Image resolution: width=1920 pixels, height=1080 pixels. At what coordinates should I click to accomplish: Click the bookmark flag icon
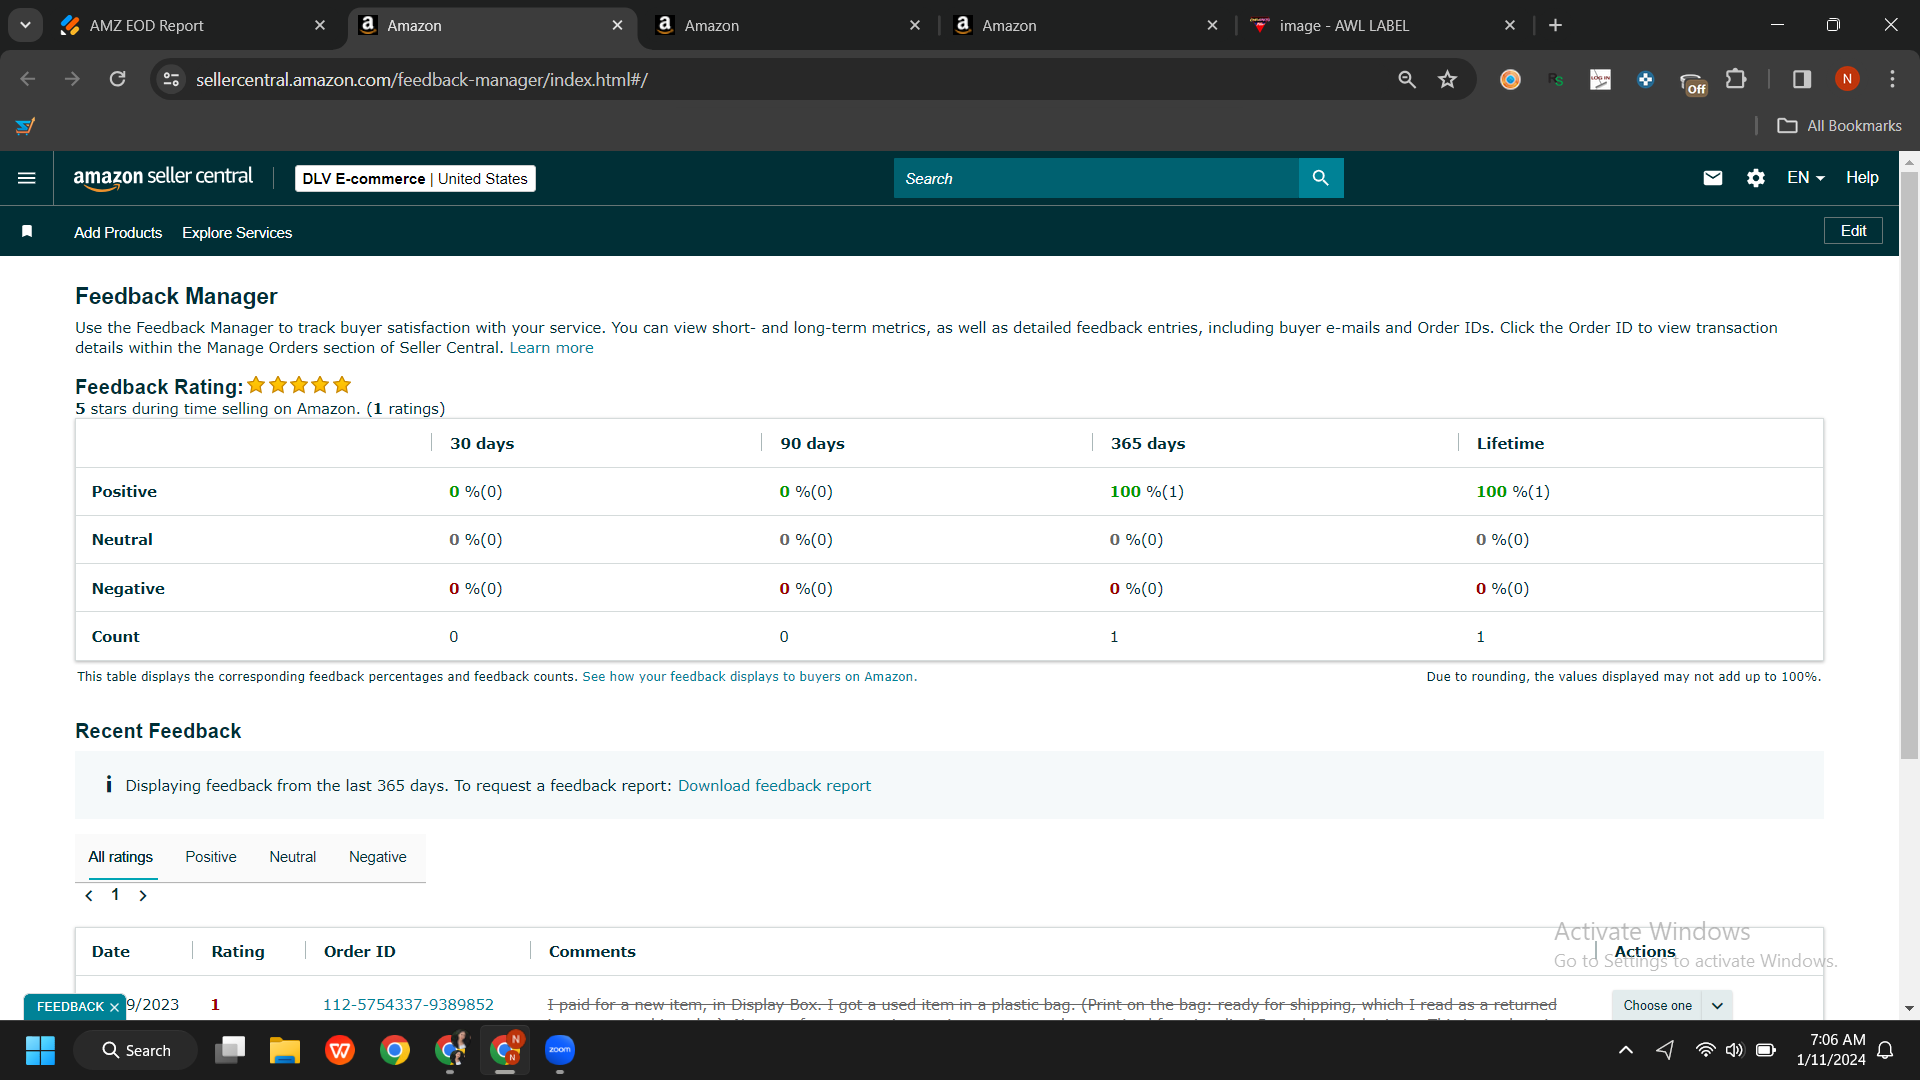pyautogui.click(x=27, y=232)
